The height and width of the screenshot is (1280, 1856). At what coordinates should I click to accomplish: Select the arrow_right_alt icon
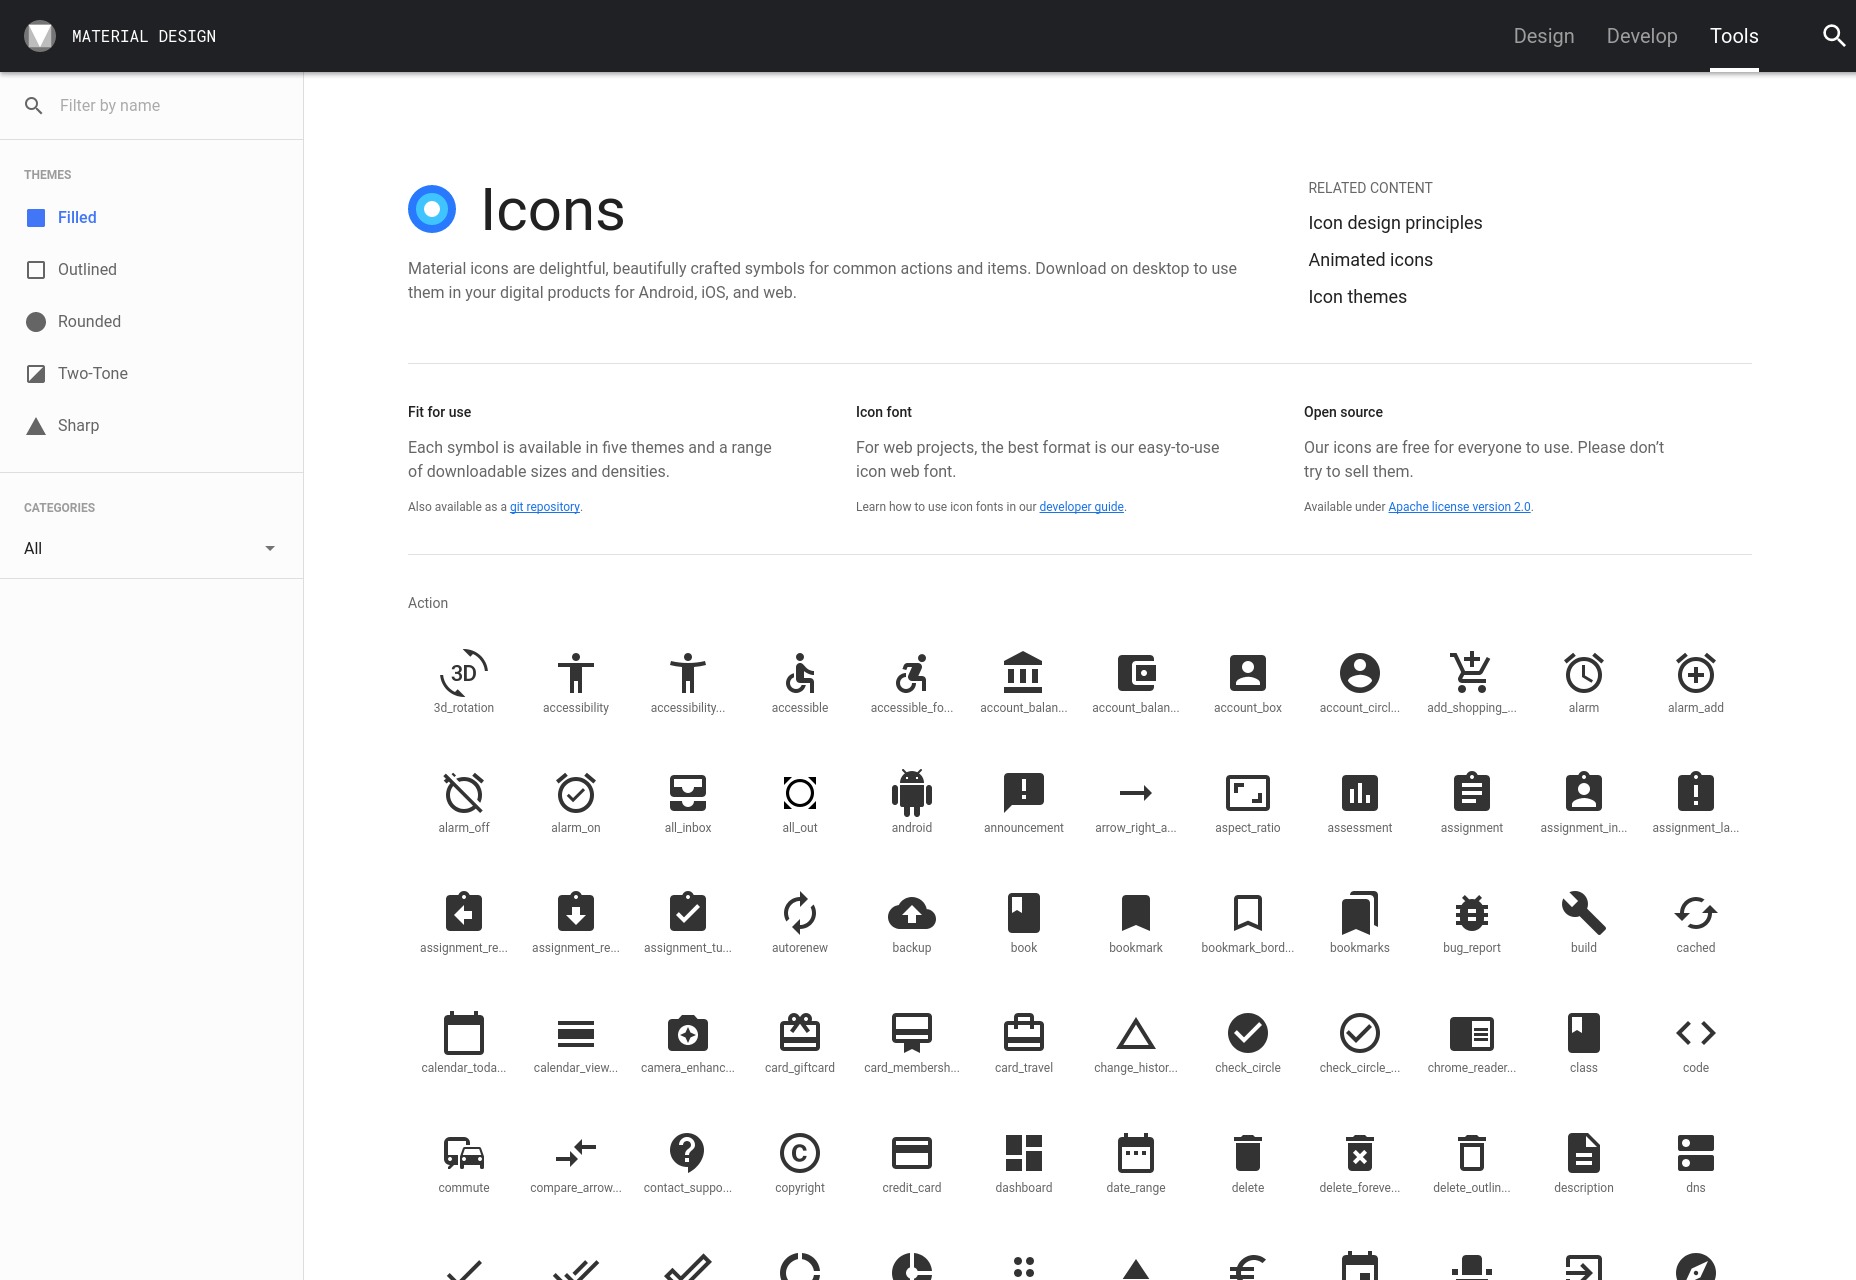click(1136, 793)
